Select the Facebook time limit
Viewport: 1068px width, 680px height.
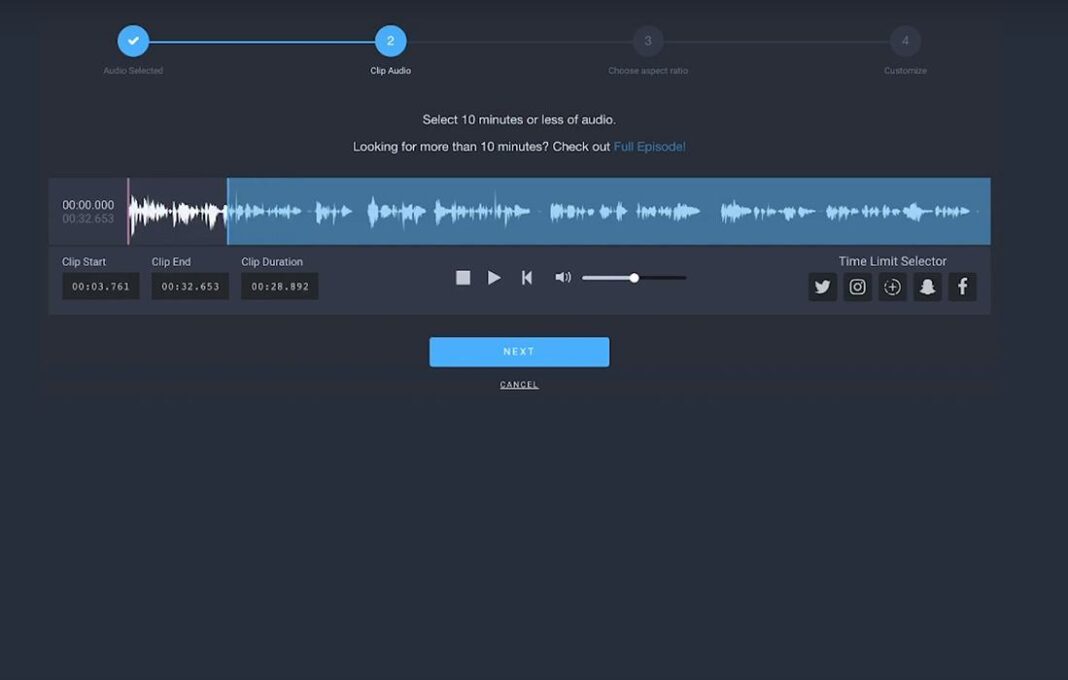coord(962,287)
